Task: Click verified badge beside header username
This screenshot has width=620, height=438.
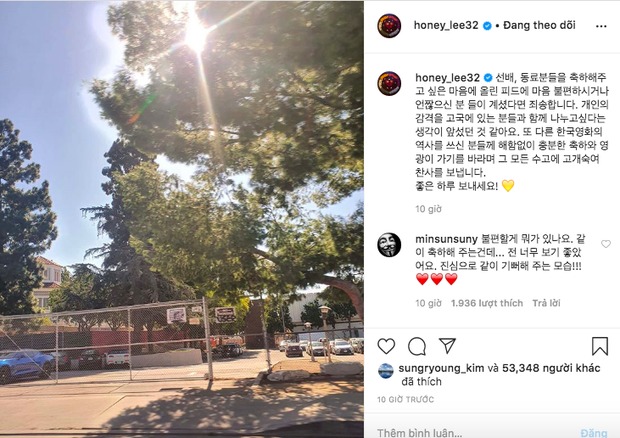Action: (487, 26)
